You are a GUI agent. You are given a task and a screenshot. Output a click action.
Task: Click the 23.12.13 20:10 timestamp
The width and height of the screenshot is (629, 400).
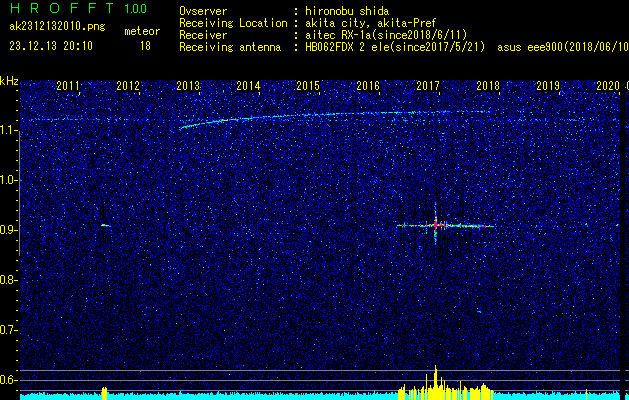point(50,45)
